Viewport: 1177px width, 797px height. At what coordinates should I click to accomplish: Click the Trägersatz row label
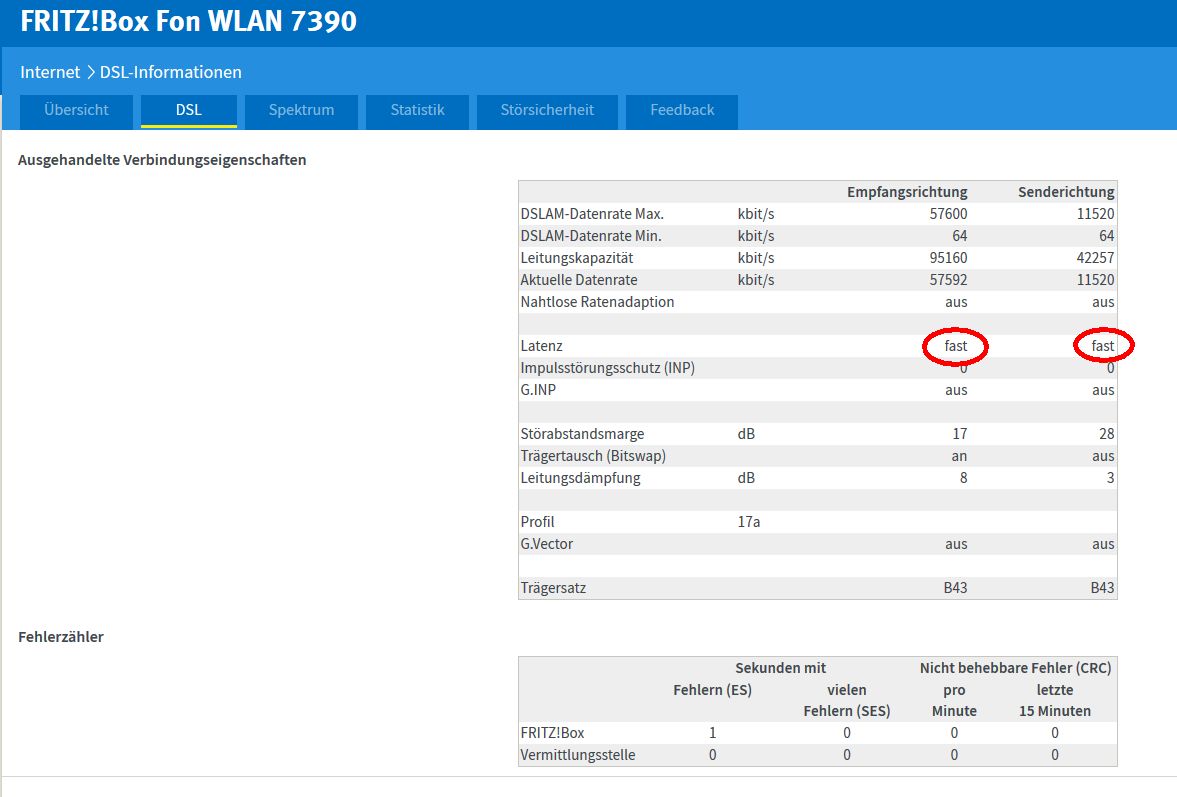[x=553, y=588]
